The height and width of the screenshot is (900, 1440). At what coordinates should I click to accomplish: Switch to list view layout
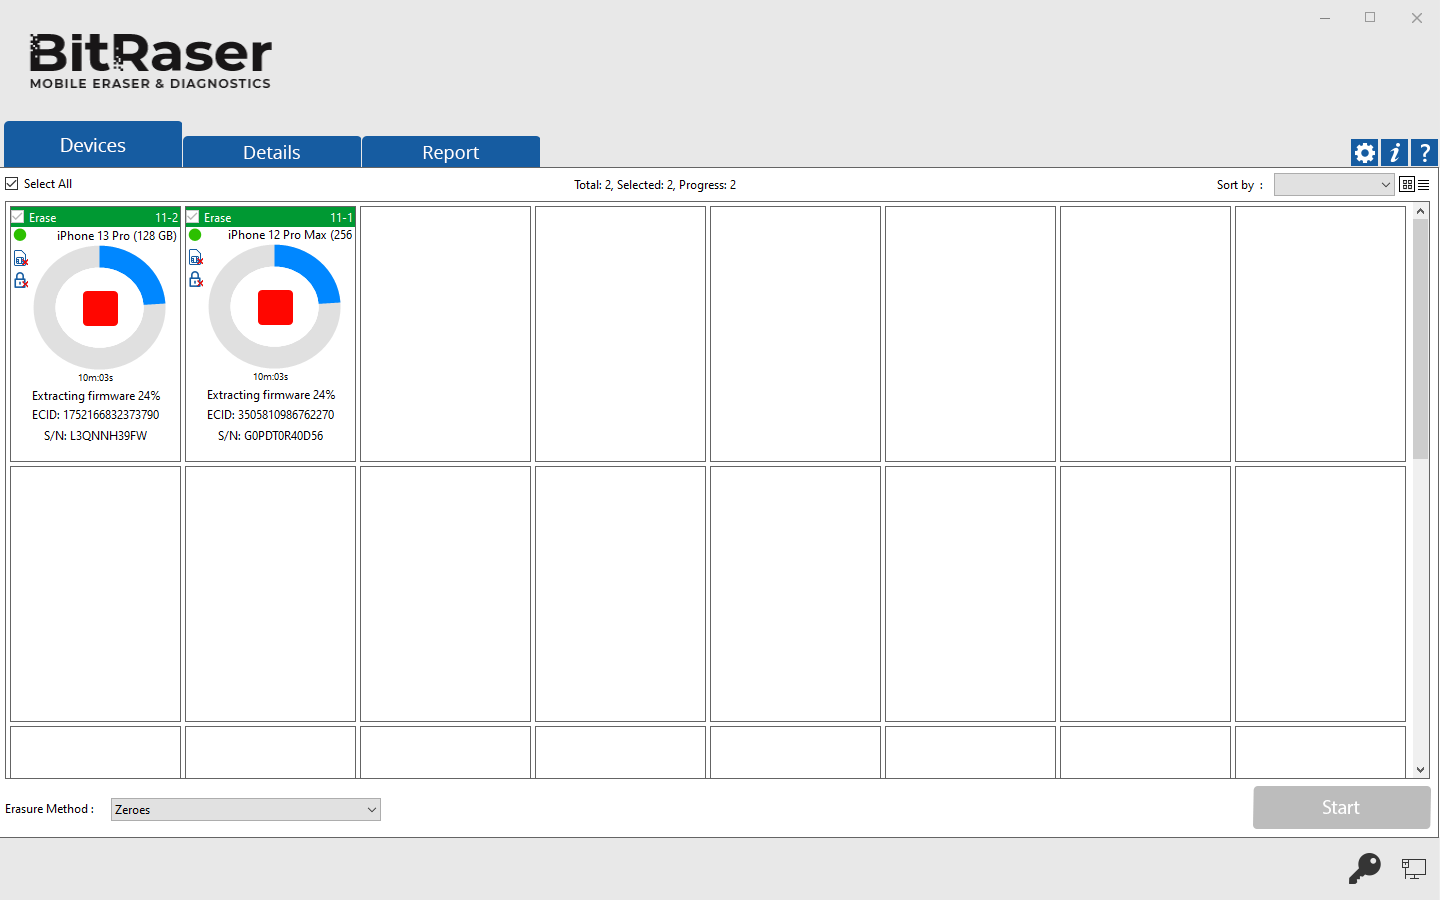click(x=1423, y=185)
